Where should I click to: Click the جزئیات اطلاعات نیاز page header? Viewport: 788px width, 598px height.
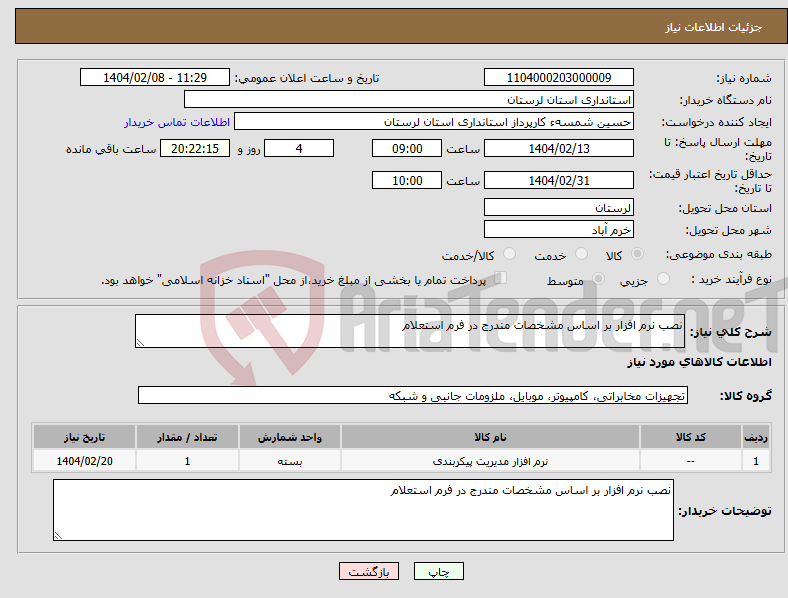[714, 27]
